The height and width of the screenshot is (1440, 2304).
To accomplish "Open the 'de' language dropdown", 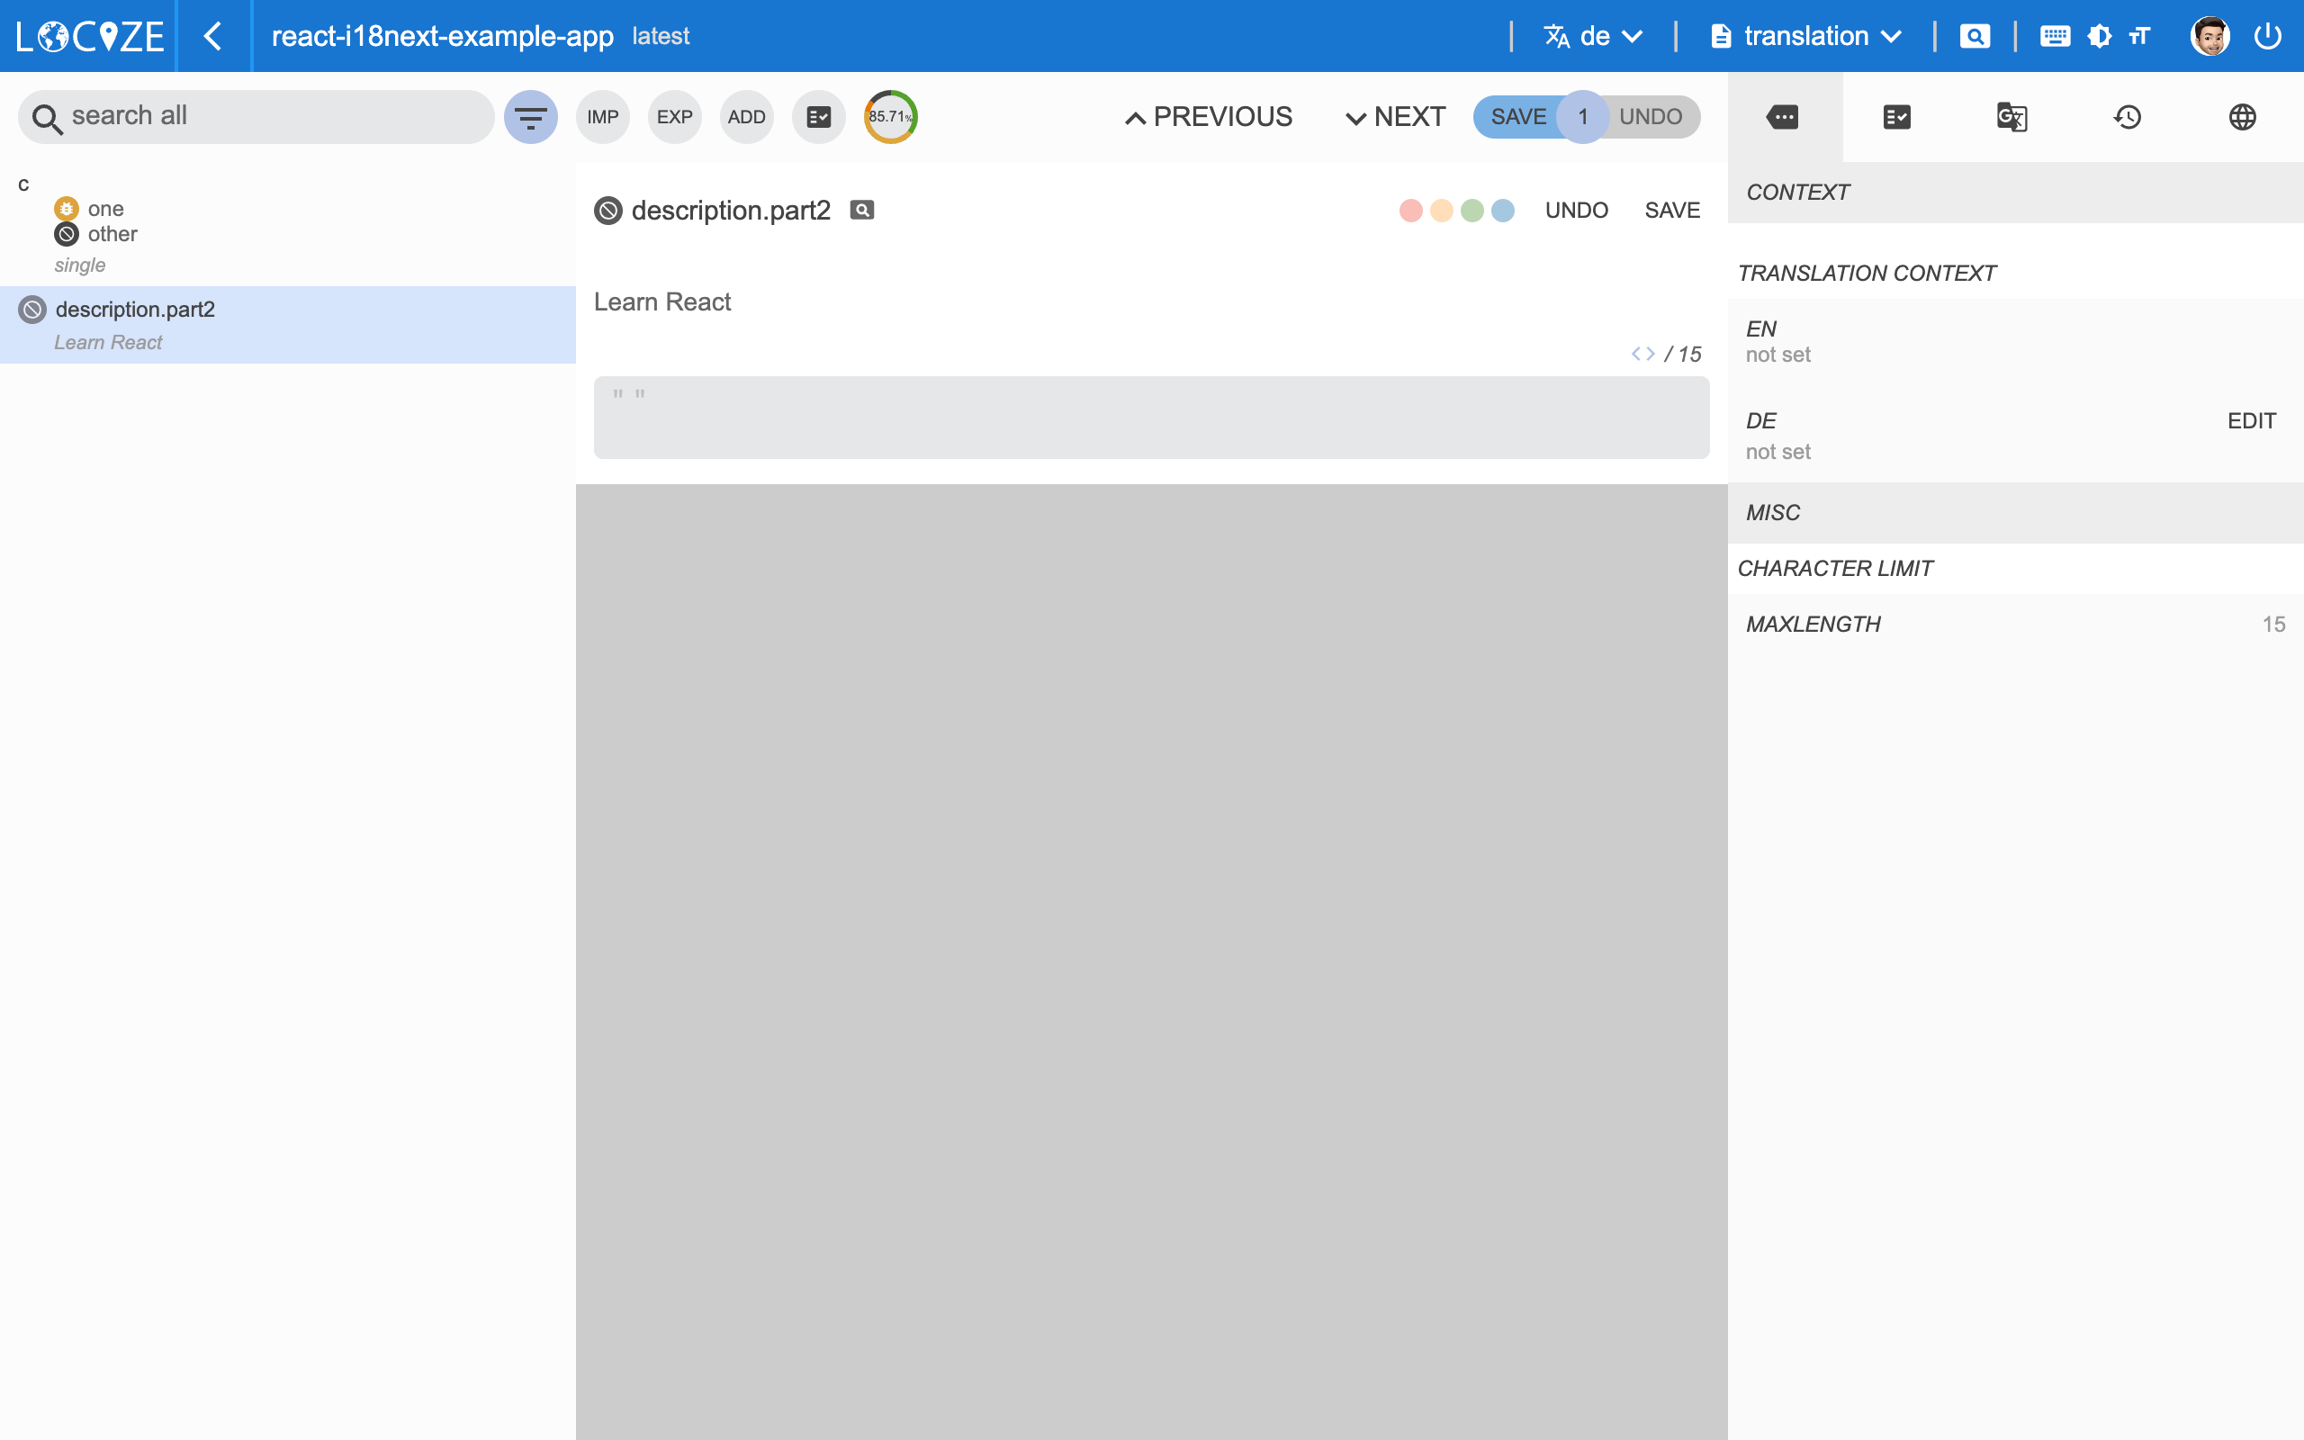I will pyautogui.click(x=1593, y=36).
